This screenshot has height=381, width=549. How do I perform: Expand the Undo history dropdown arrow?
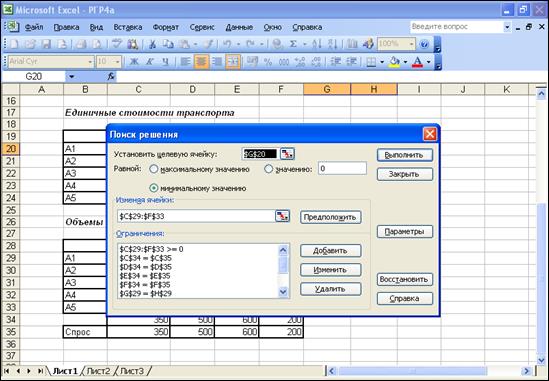[x=238, y=44]
